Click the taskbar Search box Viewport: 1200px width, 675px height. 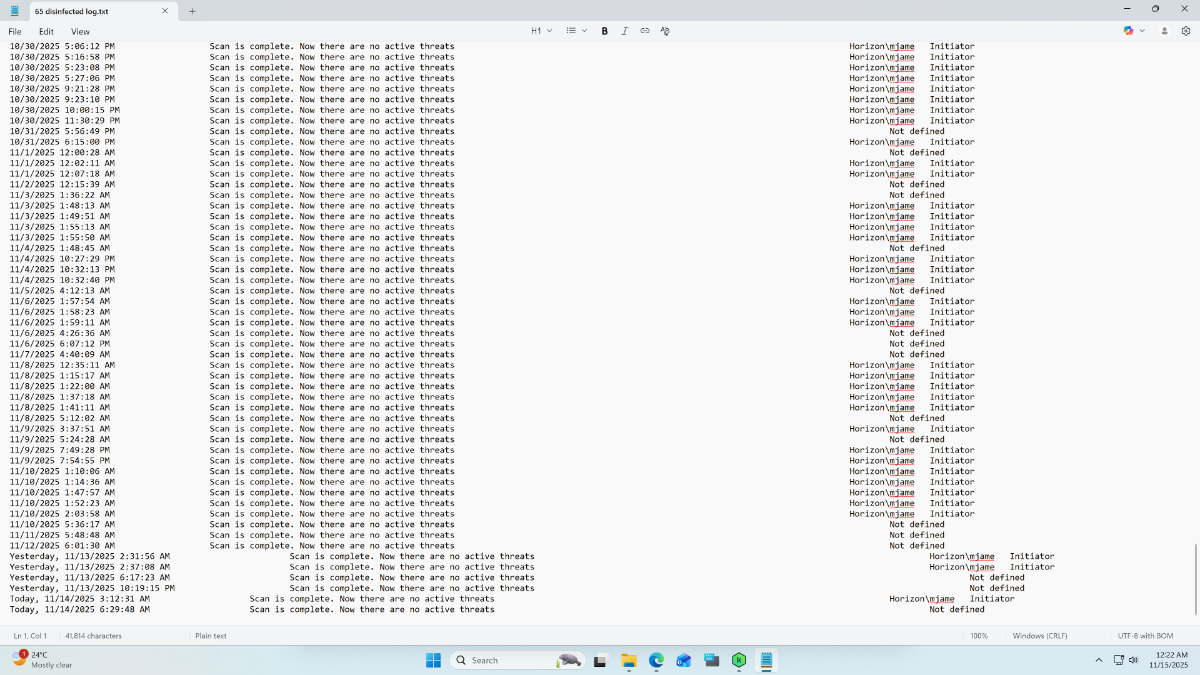point(500,660)
